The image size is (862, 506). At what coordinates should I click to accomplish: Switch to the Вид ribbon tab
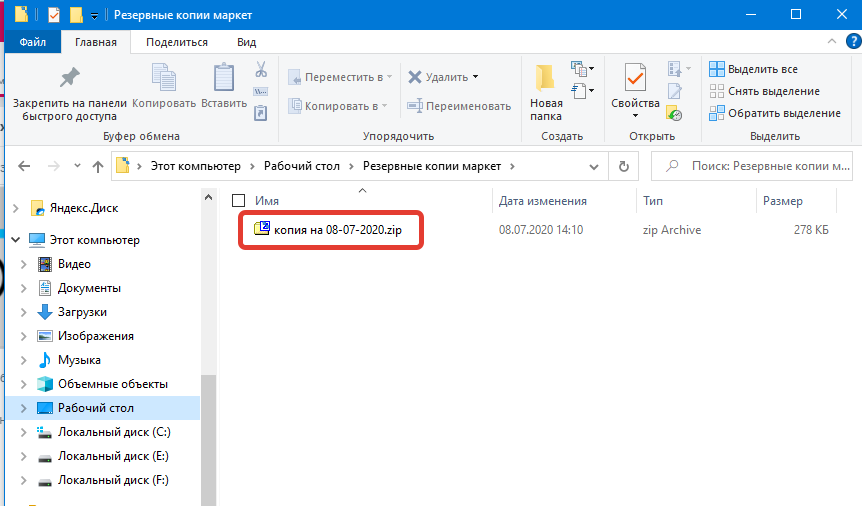[x=246, y=42]
